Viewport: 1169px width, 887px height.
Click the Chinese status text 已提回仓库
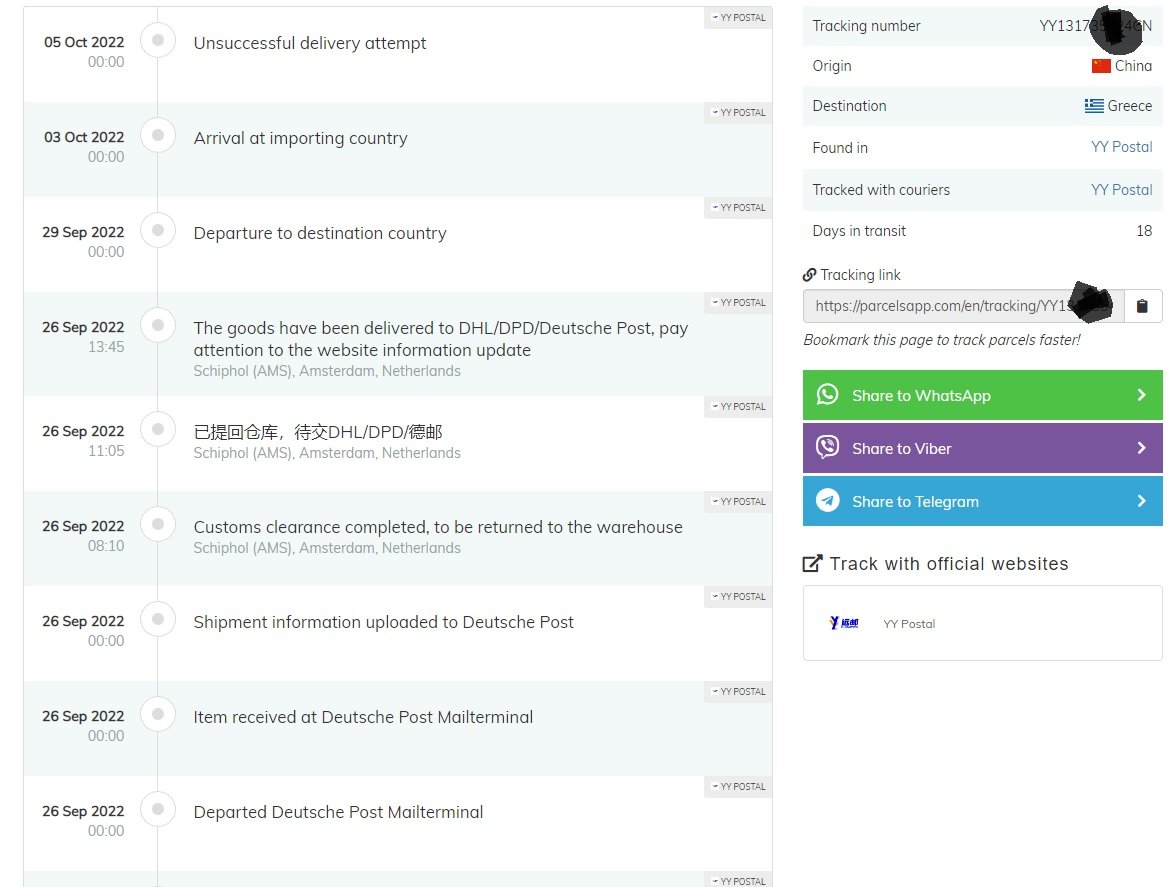pos(318,432)
